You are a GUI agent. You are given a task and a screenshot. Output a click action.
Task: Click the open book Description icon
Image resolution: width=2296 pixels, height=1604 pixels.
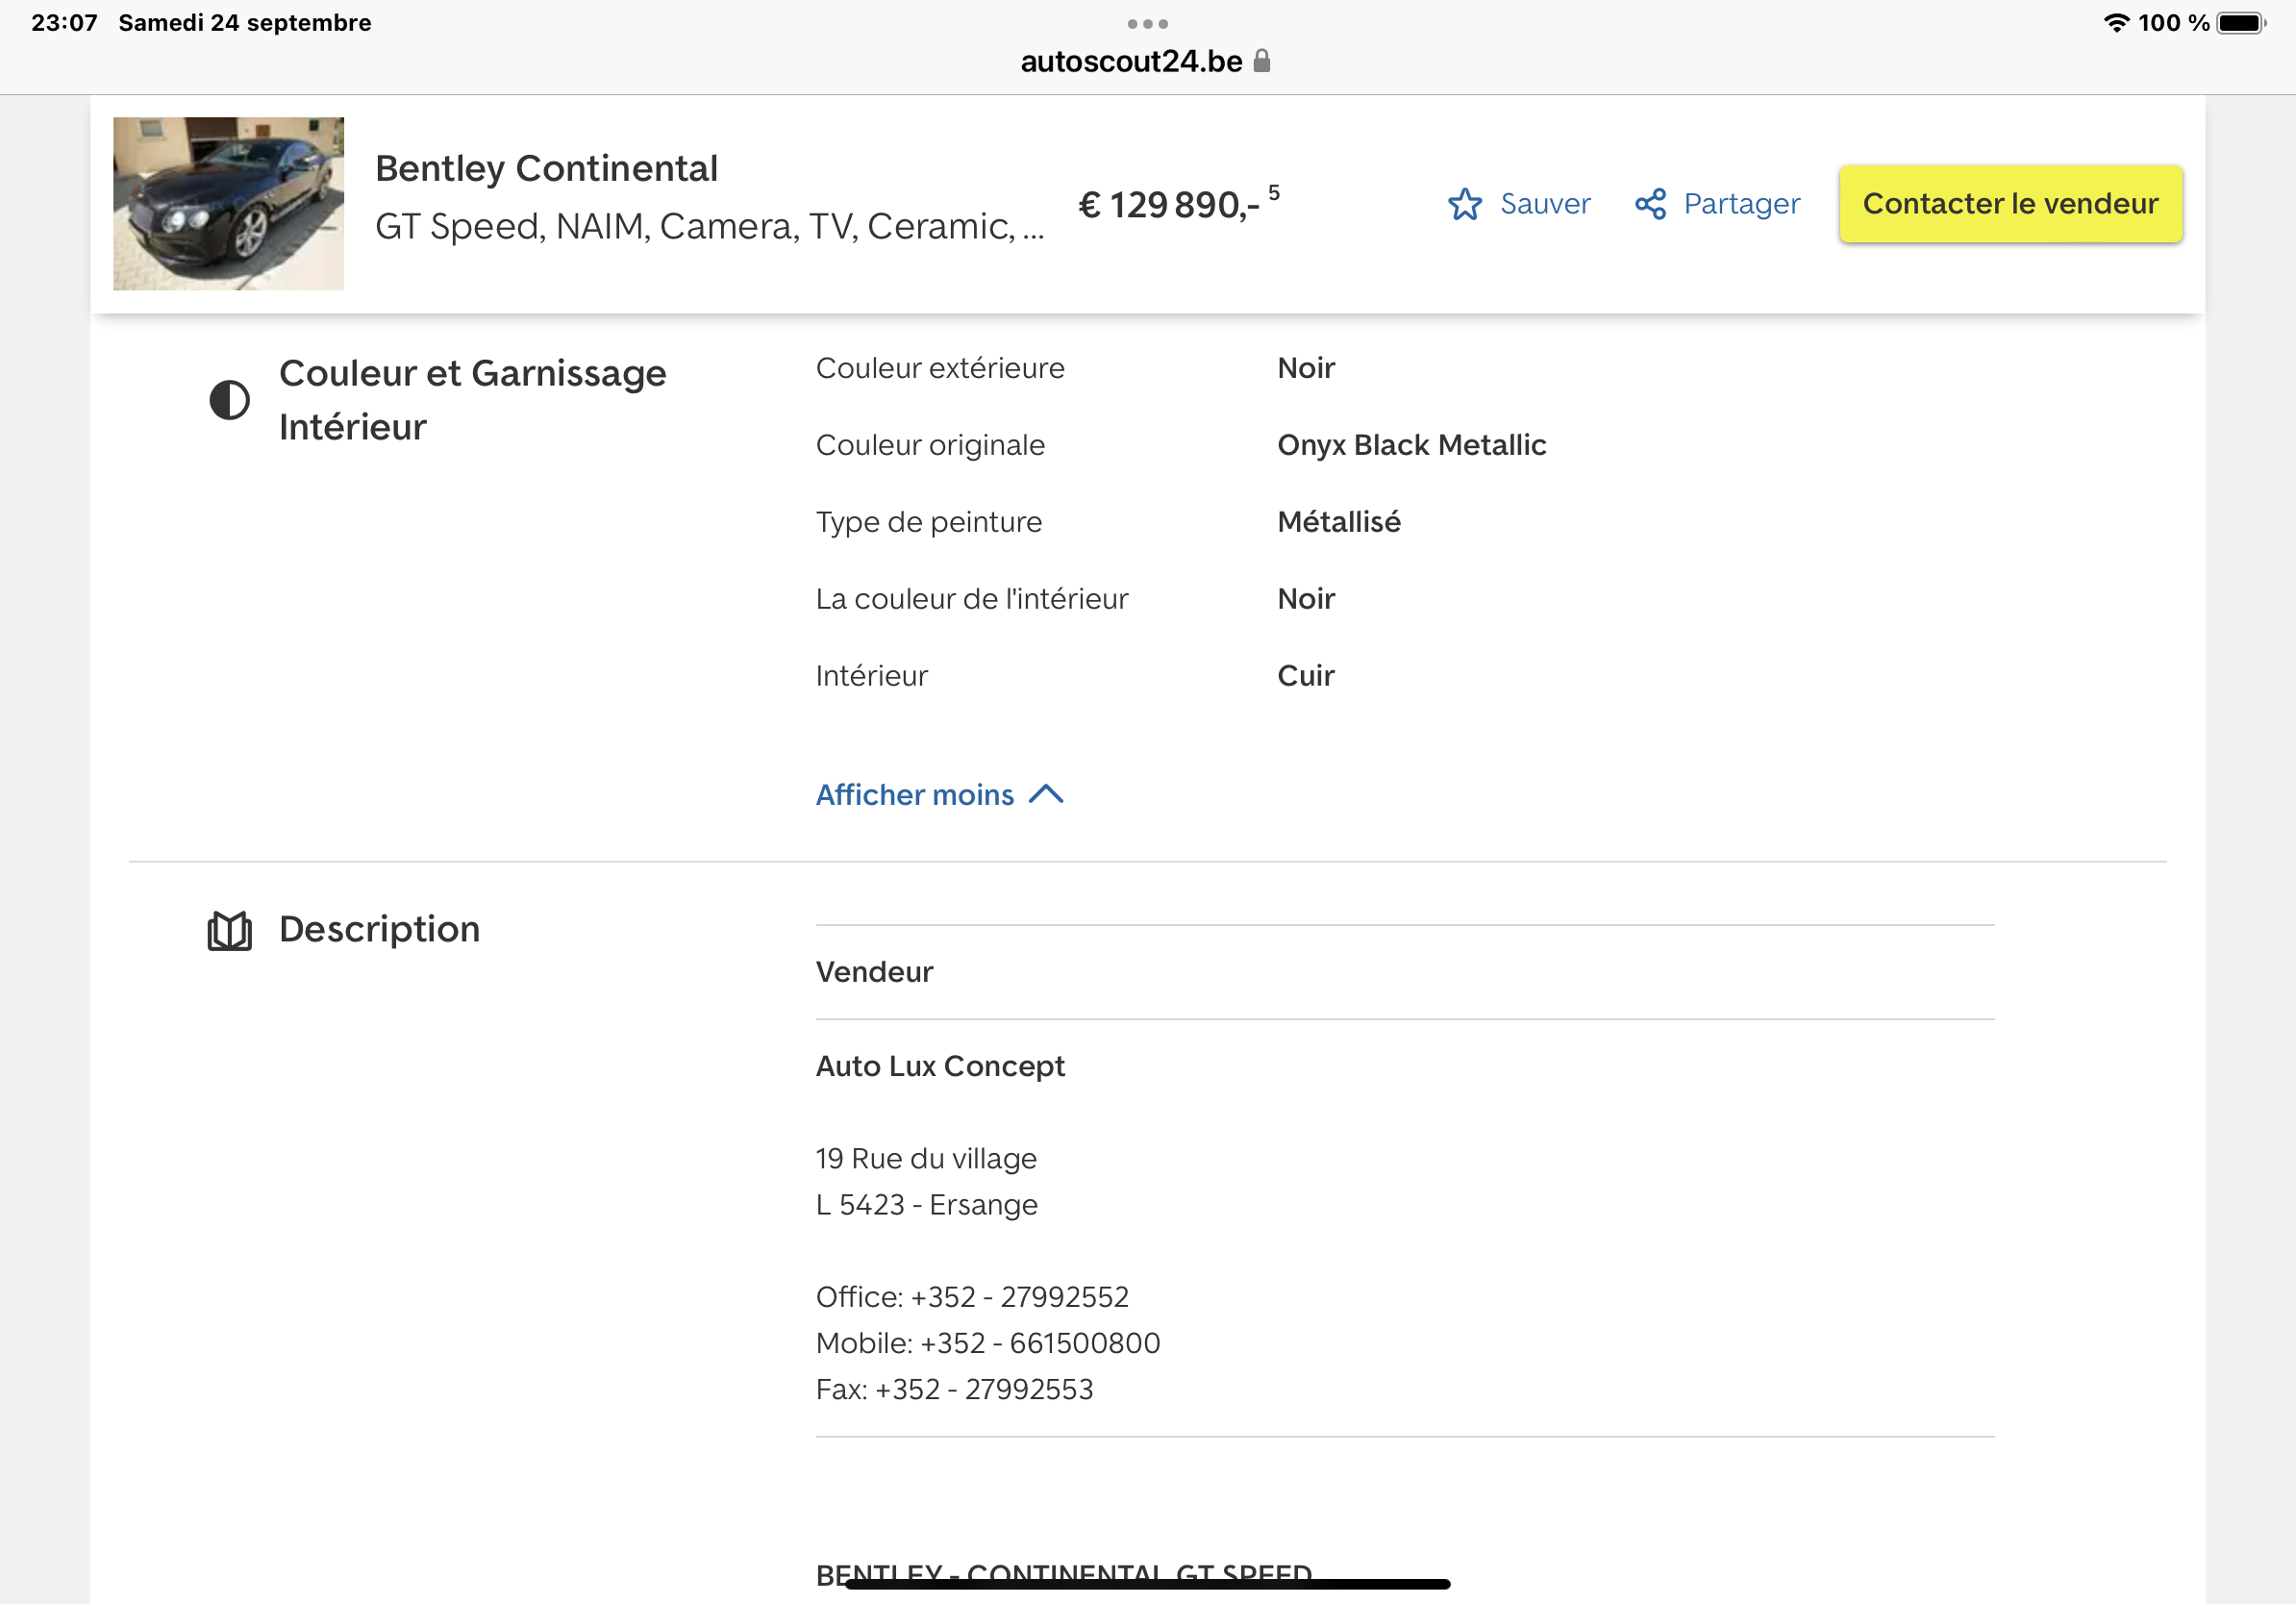pyautogui.click(x=229, y=930)
